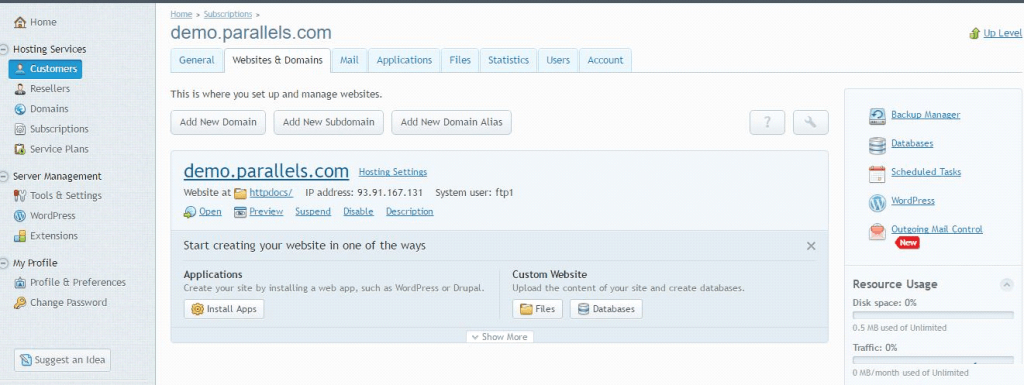Viewport: 1024px width, 385px height.
Task: Click the Tools & Settings icon
Action: pyautogui.click(x=20, y=196)
